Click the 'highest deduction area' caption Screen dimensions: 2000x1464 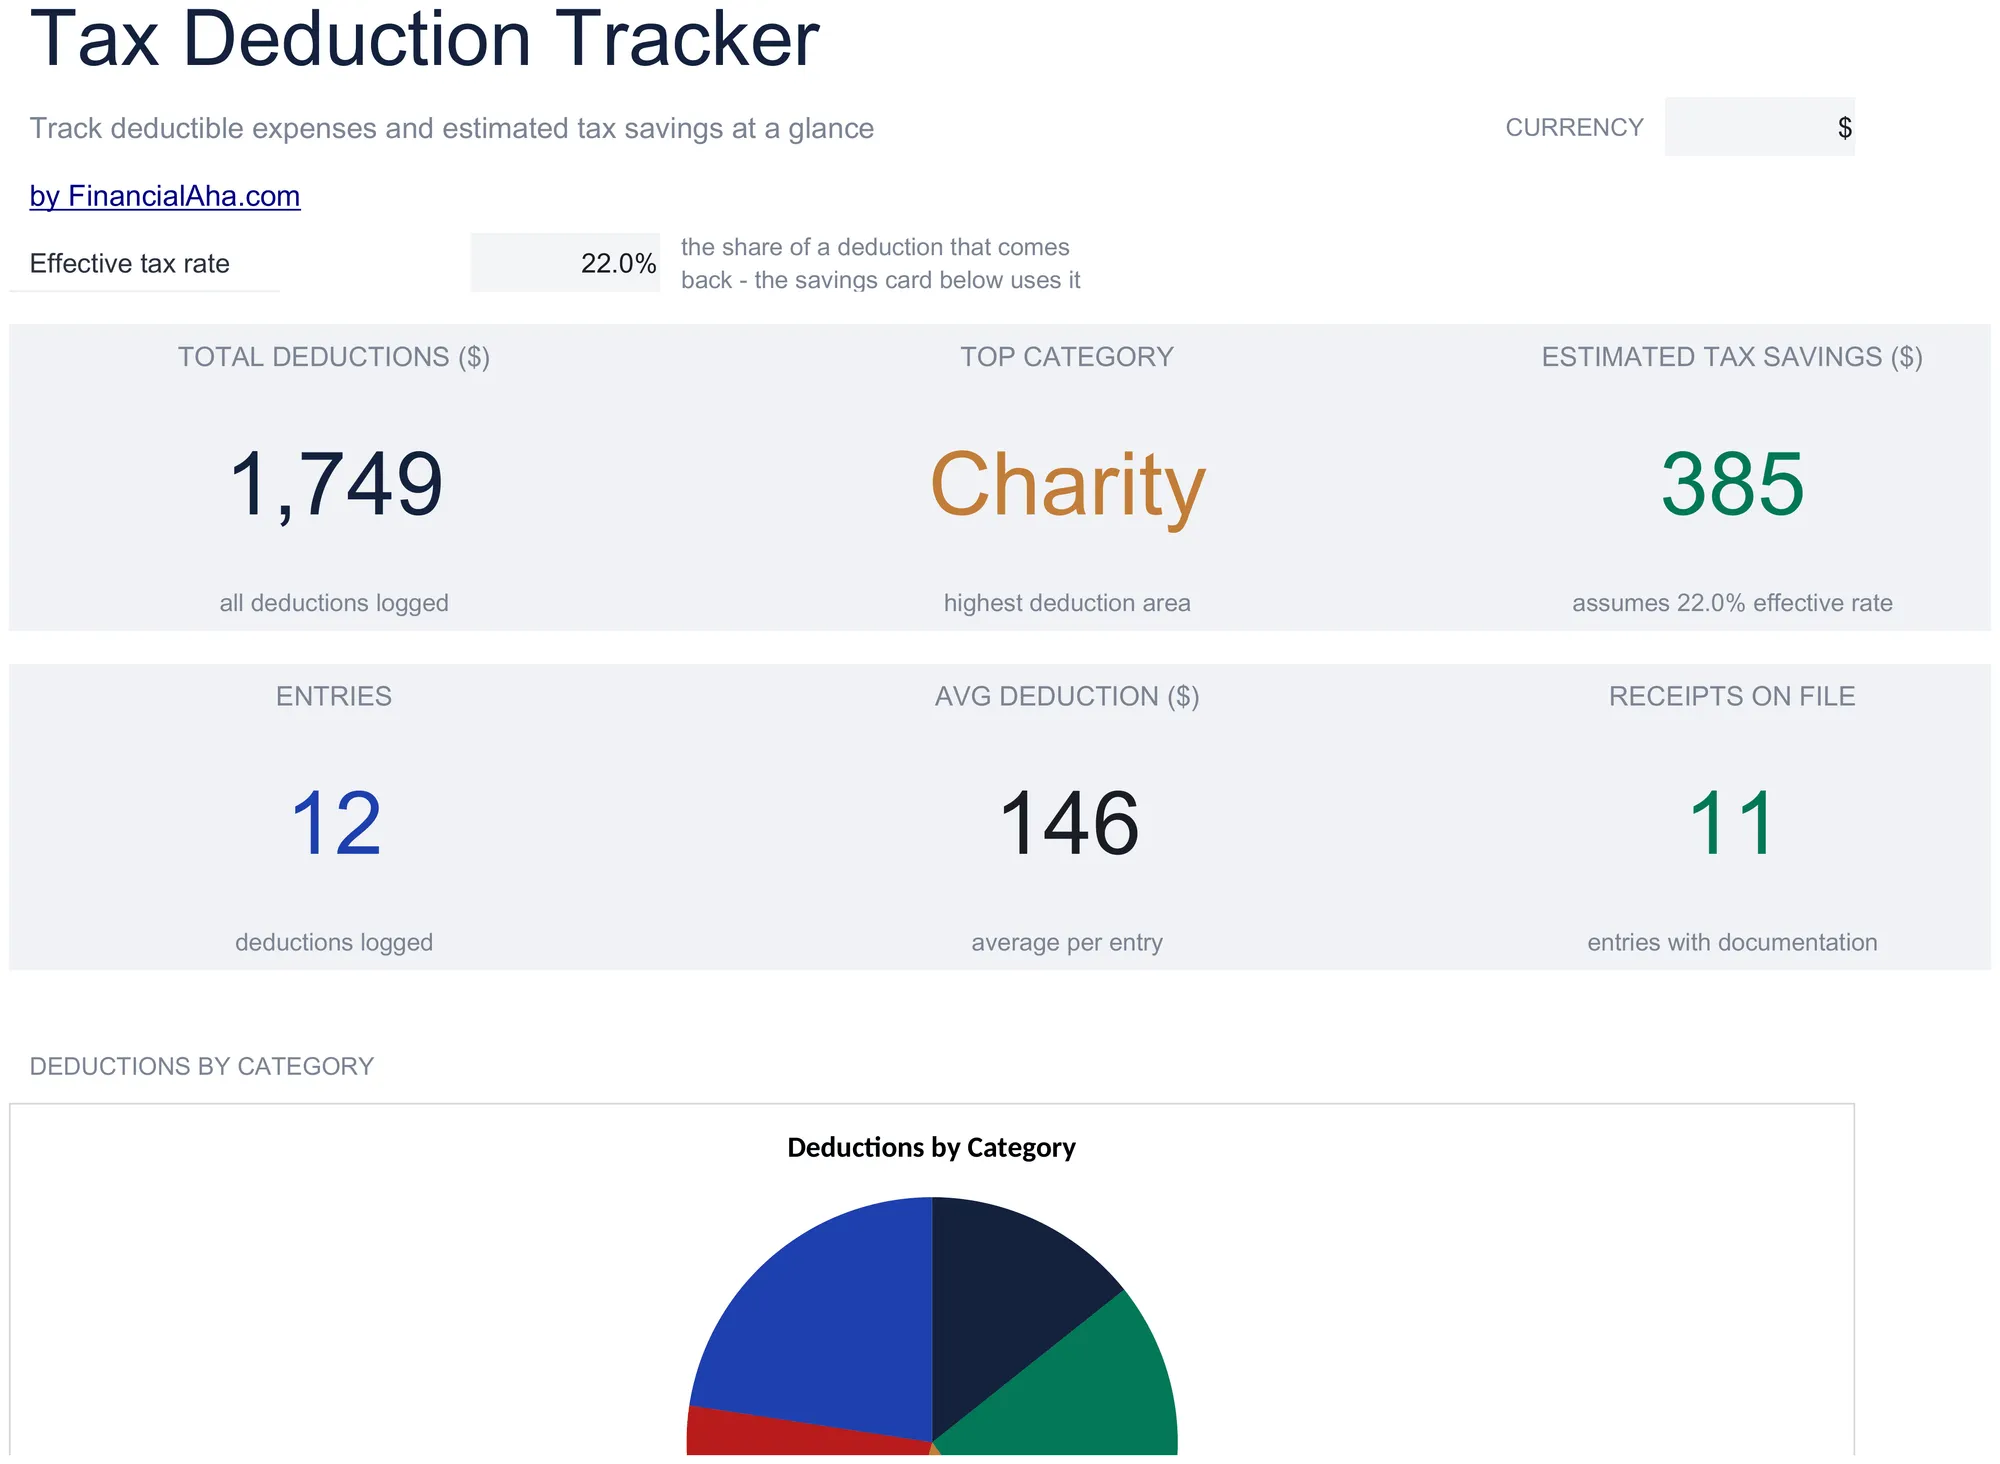point(1067,603)
